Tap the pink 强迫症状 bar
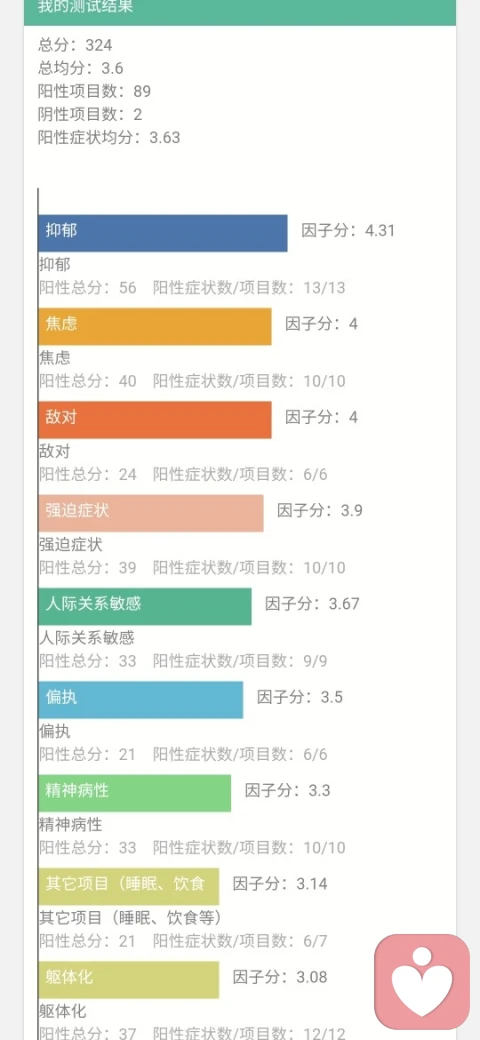480x1040 pixels. coord(150,513)
